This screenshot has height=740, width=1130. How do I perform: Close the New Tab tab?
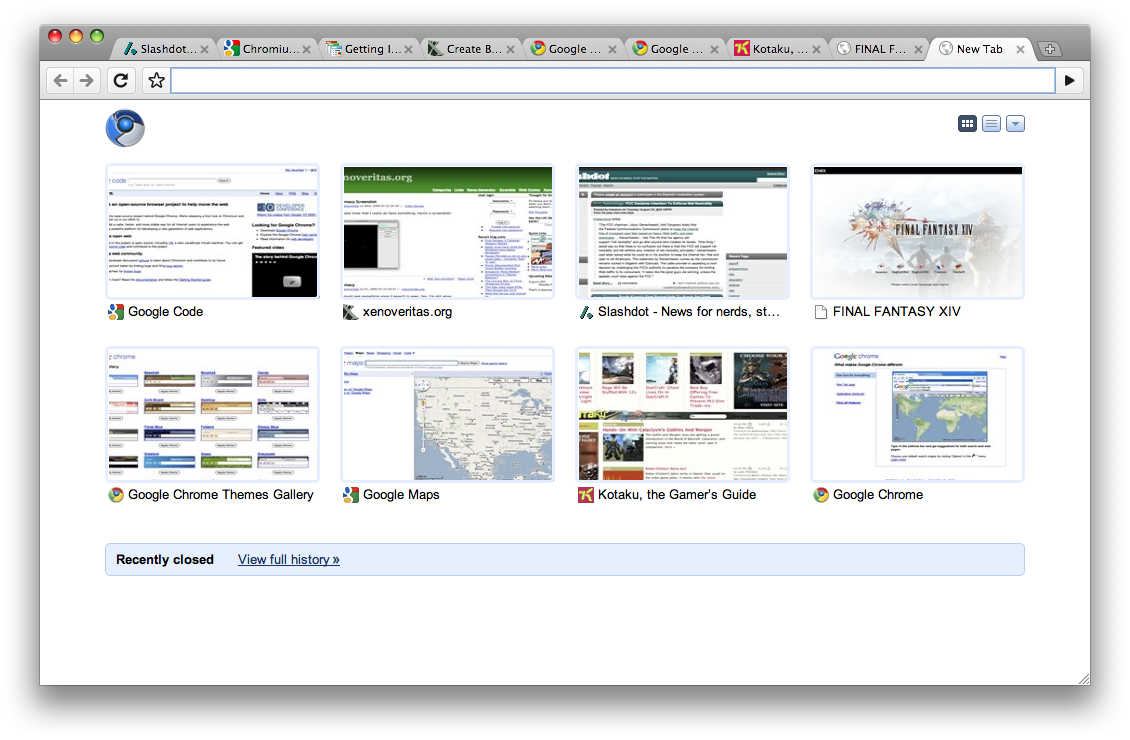[1020, 50]
